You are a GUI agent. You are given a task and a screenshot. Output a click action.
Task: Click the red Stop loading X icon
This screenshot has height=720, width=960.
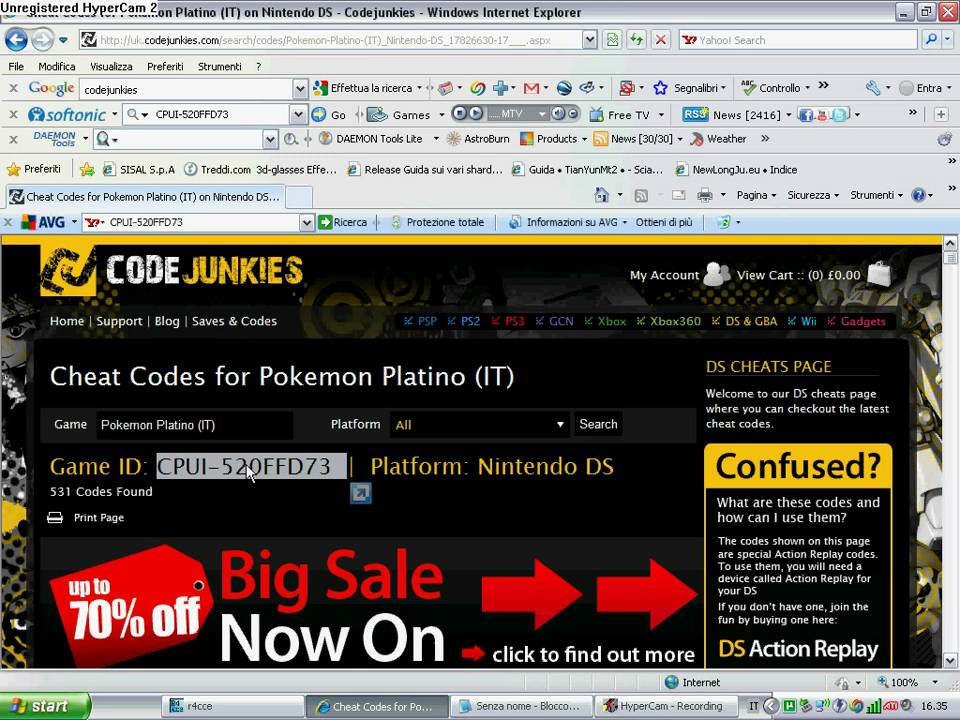661,40
